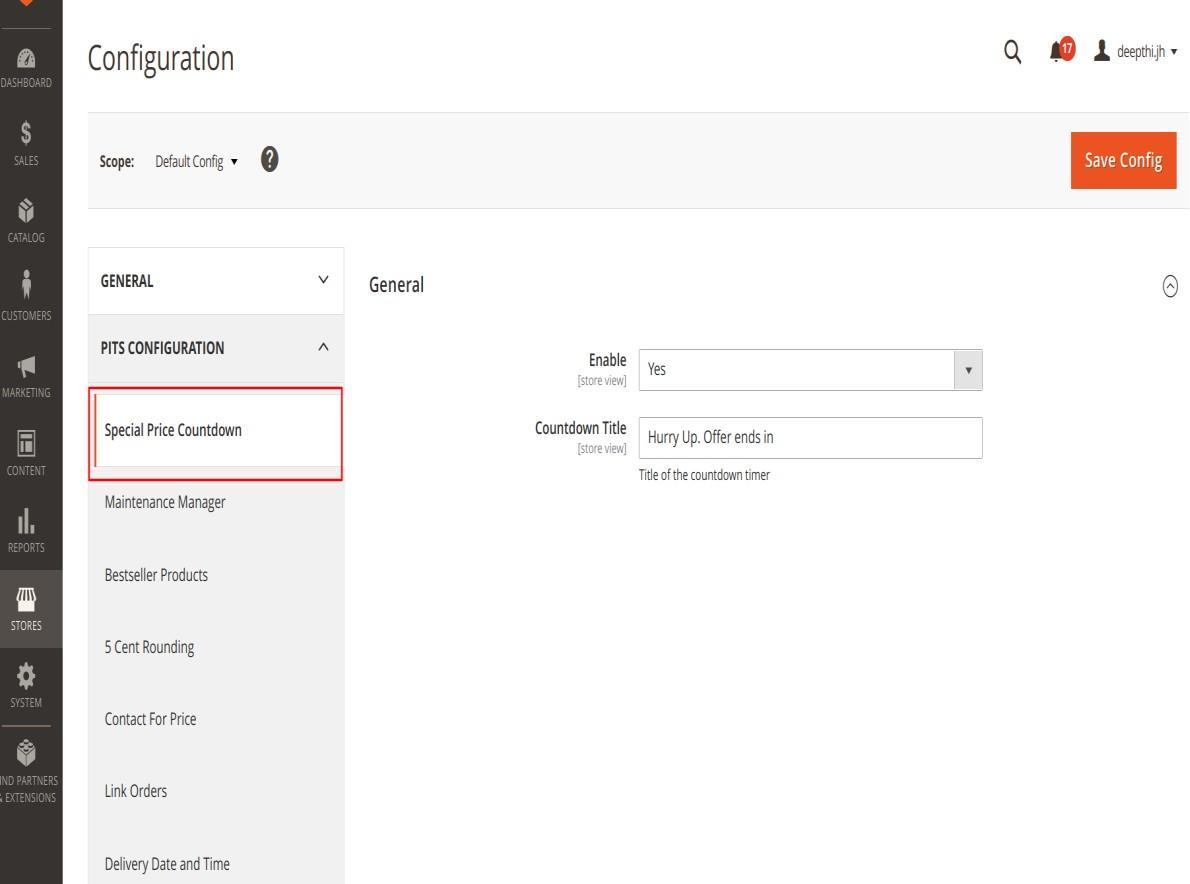Open the Sales menu icon

[x=30, y=143]
